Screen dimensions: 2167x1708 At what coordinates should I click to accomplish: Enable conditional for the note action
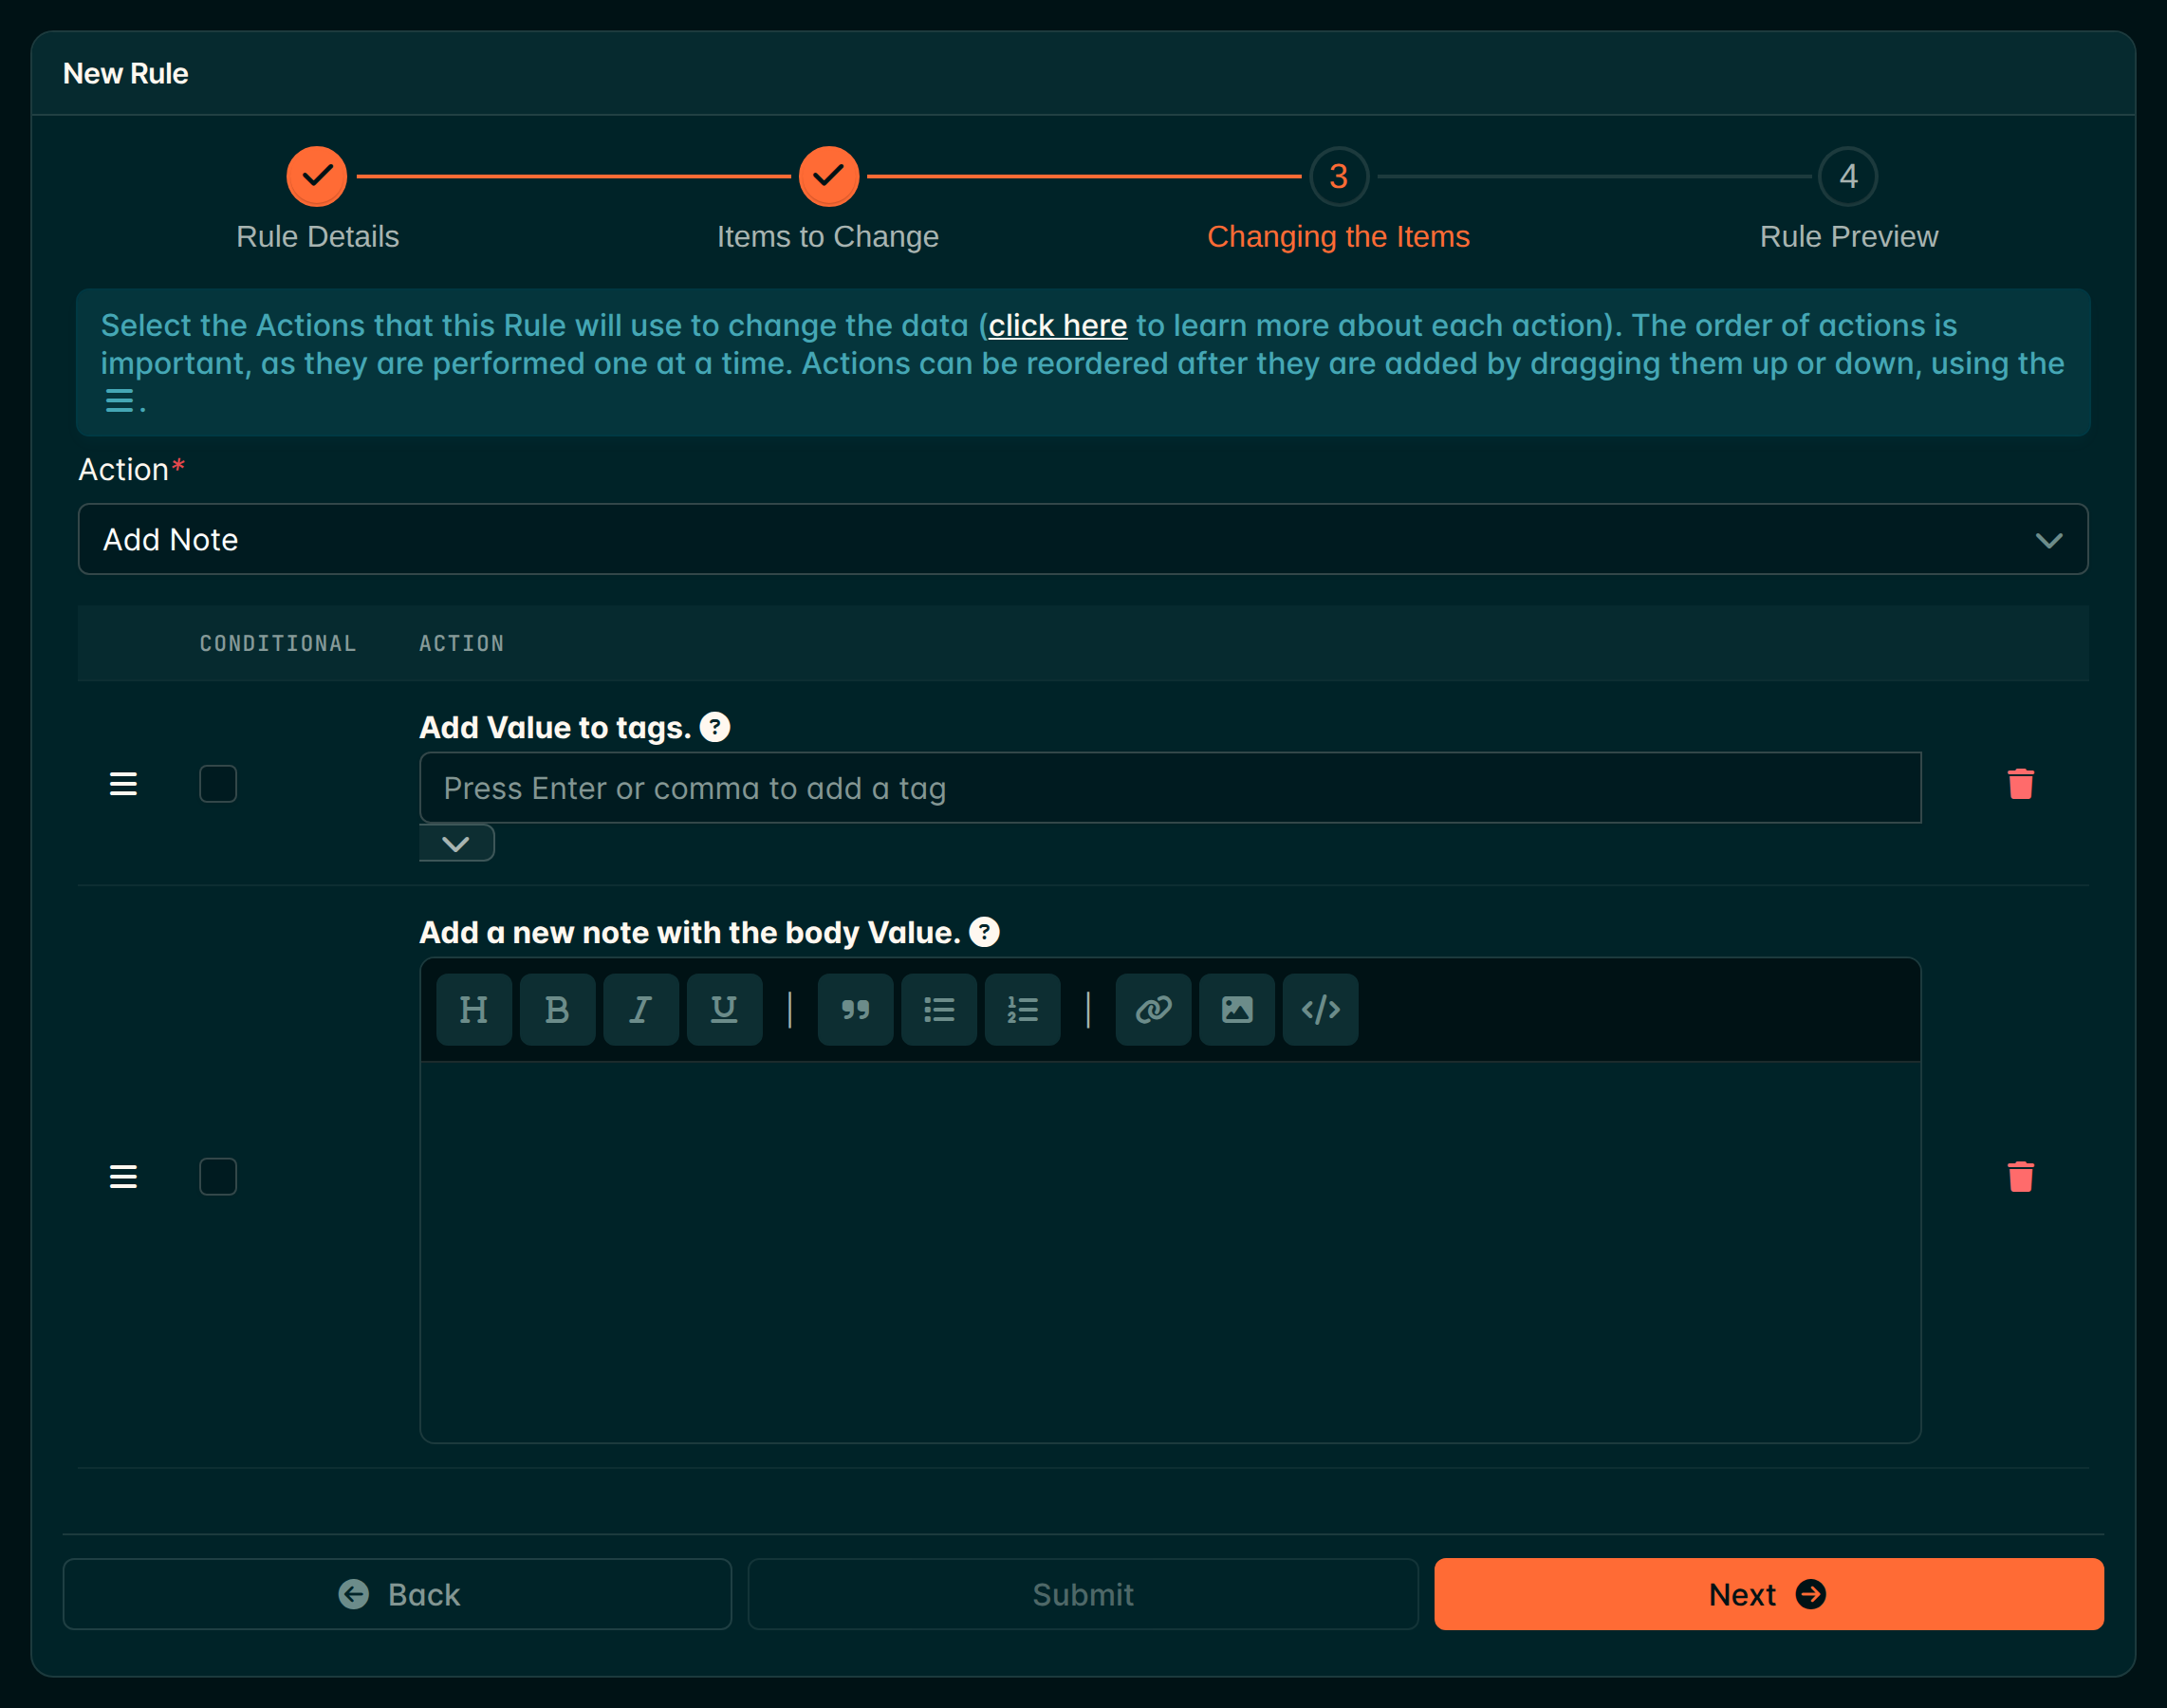(218, 1177)
